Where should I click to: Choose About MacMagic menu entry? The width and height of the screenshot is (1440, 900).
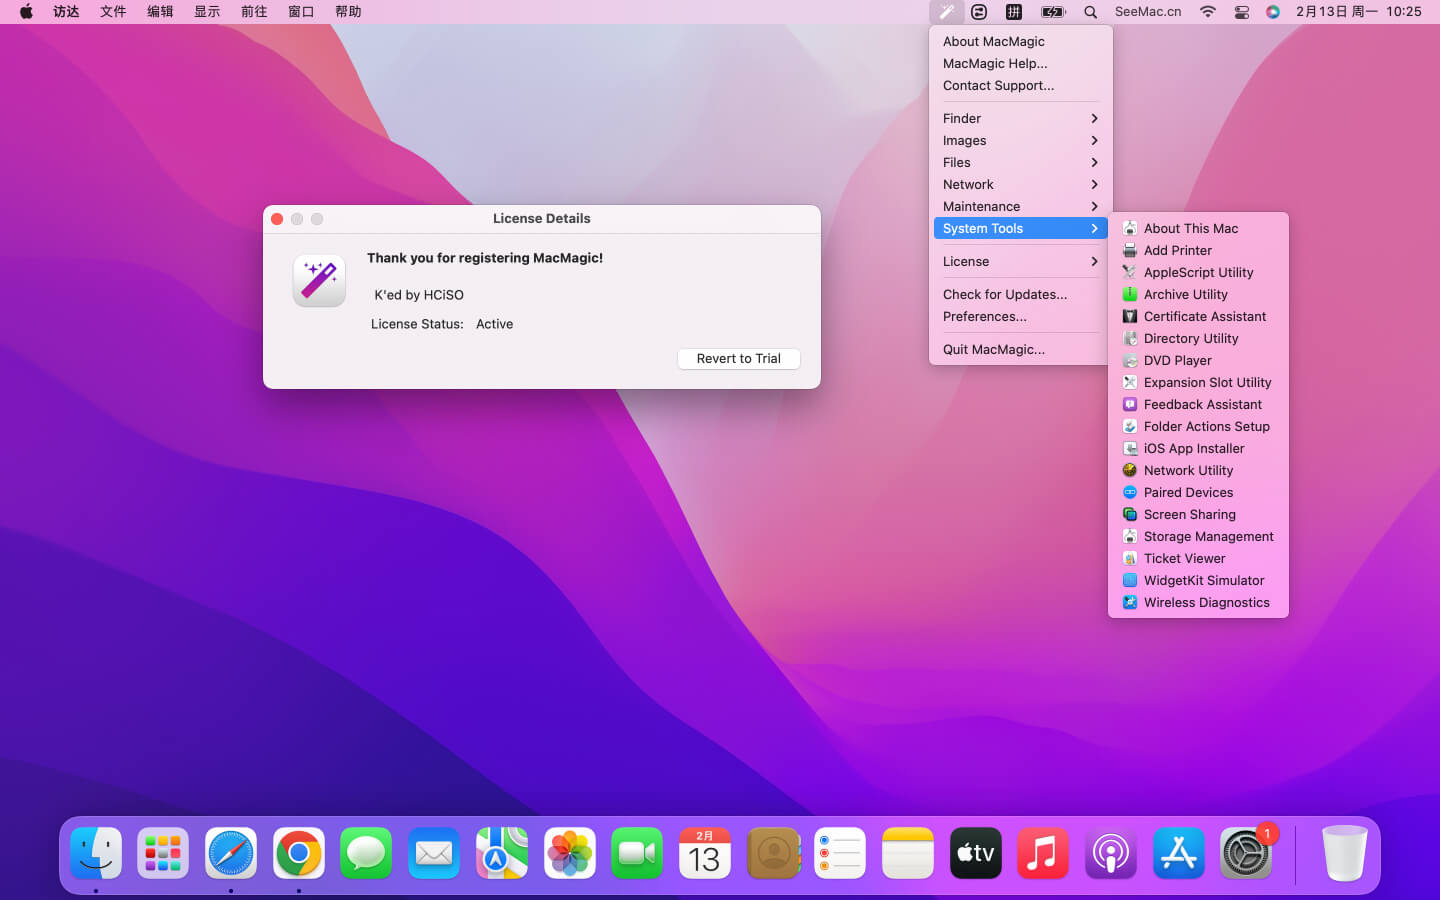(x=1020, y=41)
